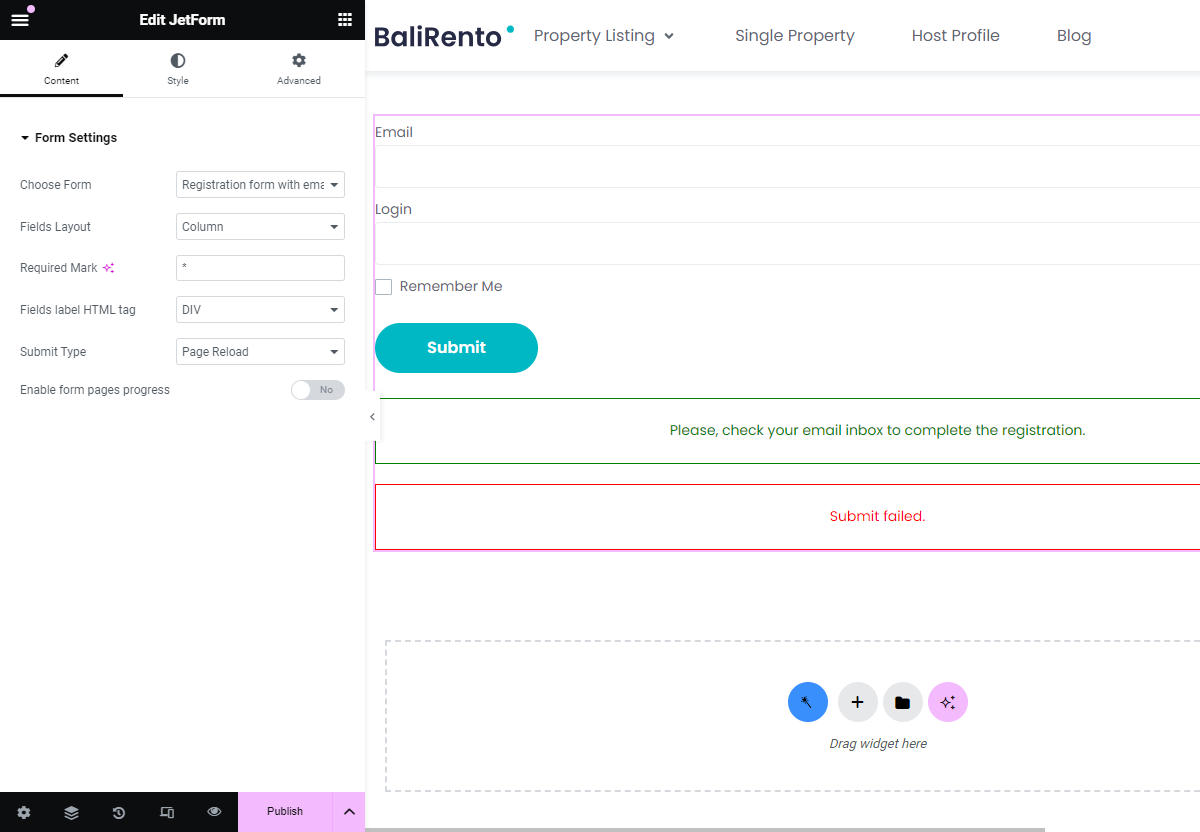Open the site Settings gear icon

point(23,812)
